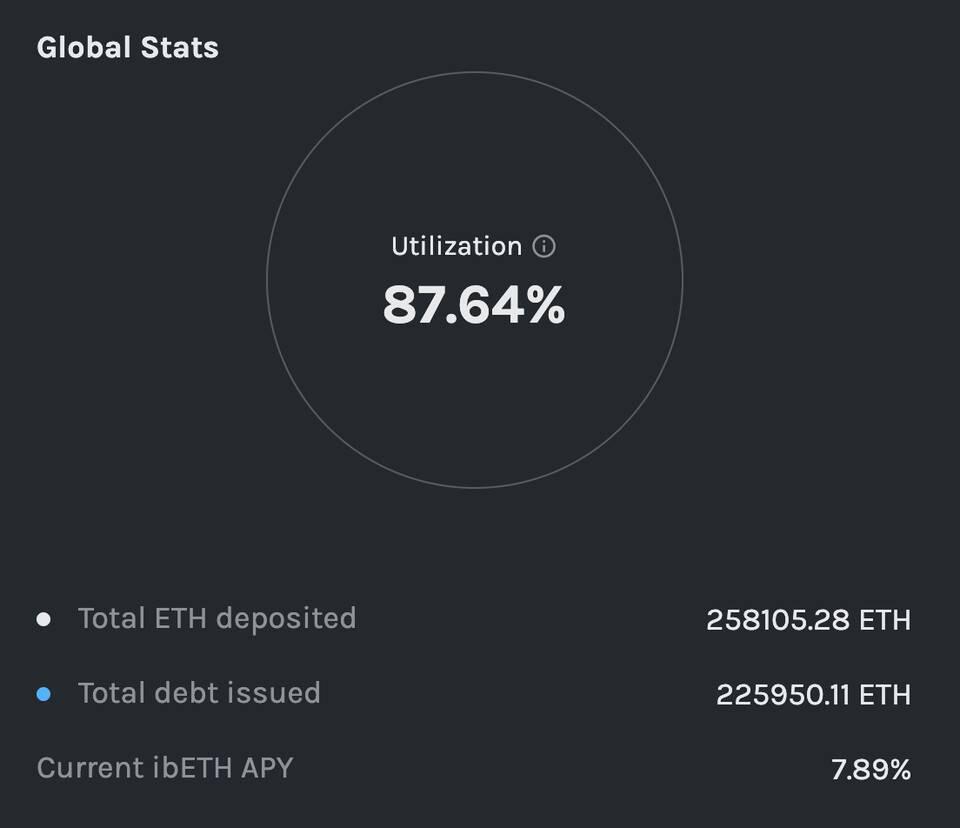Image resolution: width=960 pixels, height=828 pixels.
Task: Click the bottom edge of the utilization ring
Action: tap(474, 488)
